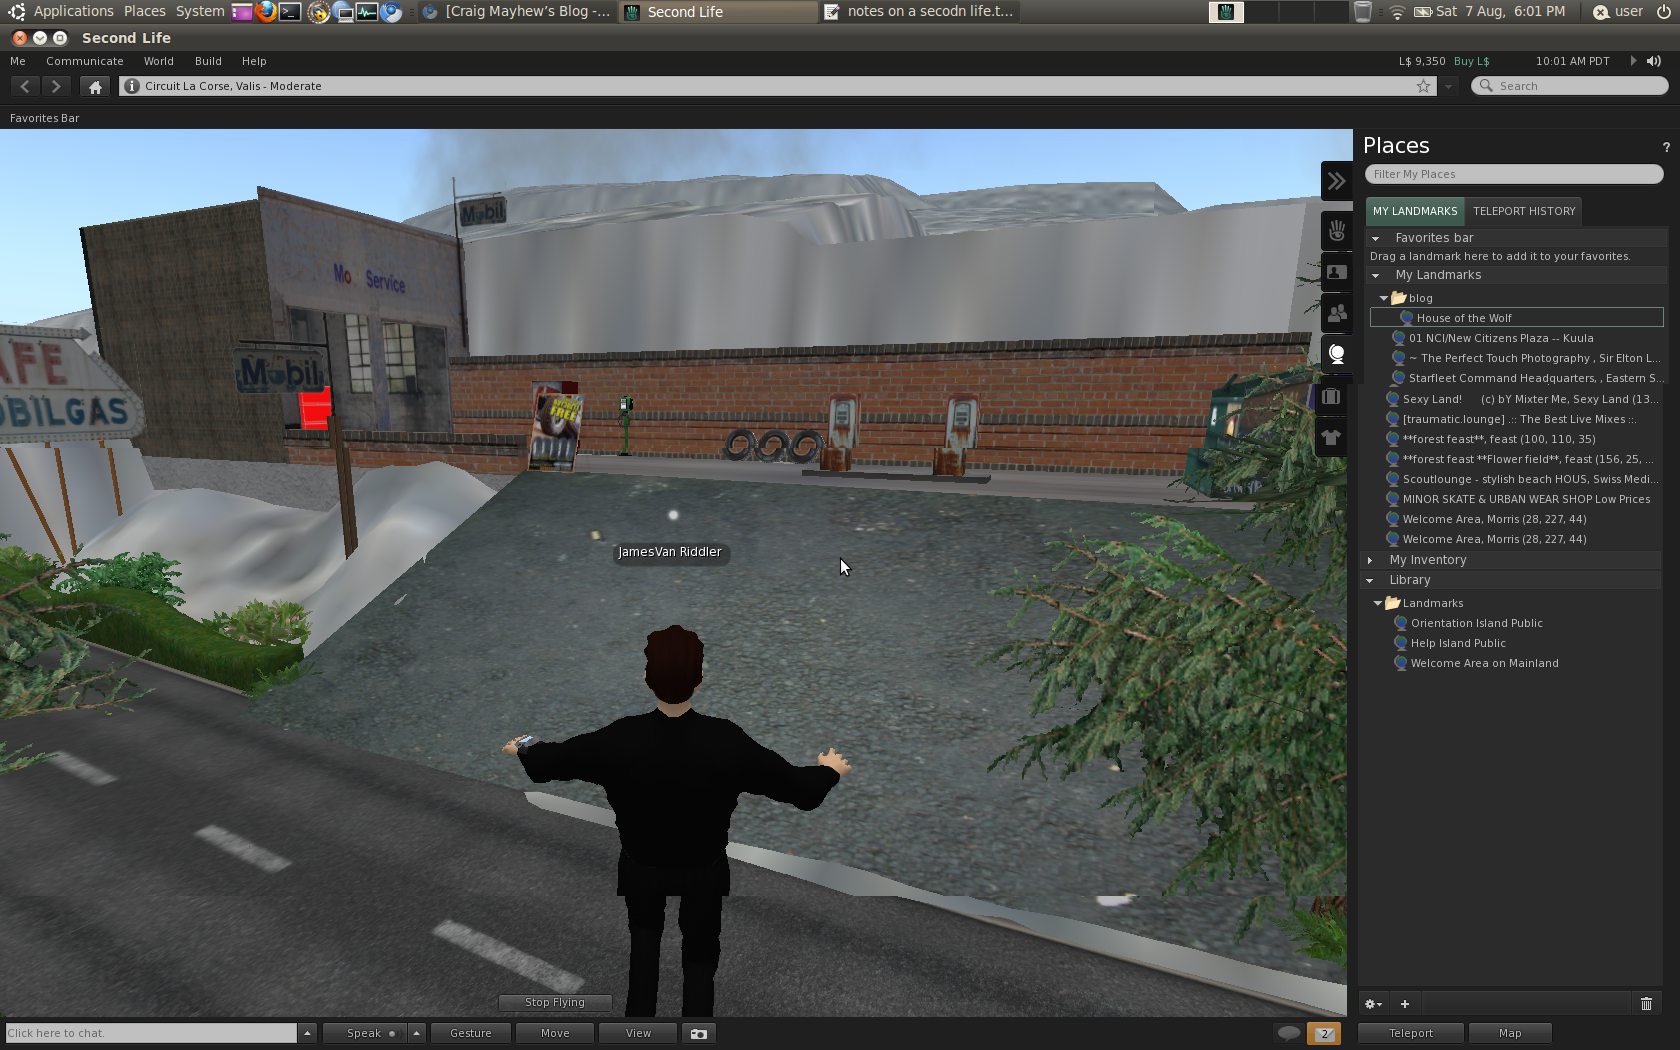Viewport: 1680px width, 1050px height.
Task: Collapse the blog folder in My Landmarks
Action: (x=1384, y=298)
